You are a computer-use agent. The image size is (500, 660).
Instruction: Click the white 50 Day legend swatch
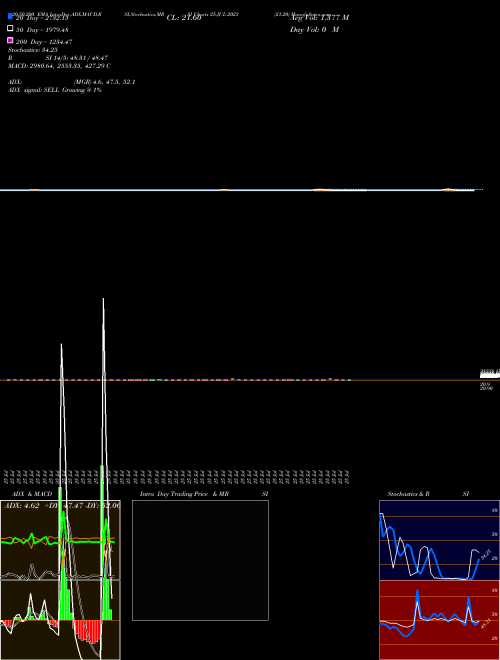tap(10, 29)
